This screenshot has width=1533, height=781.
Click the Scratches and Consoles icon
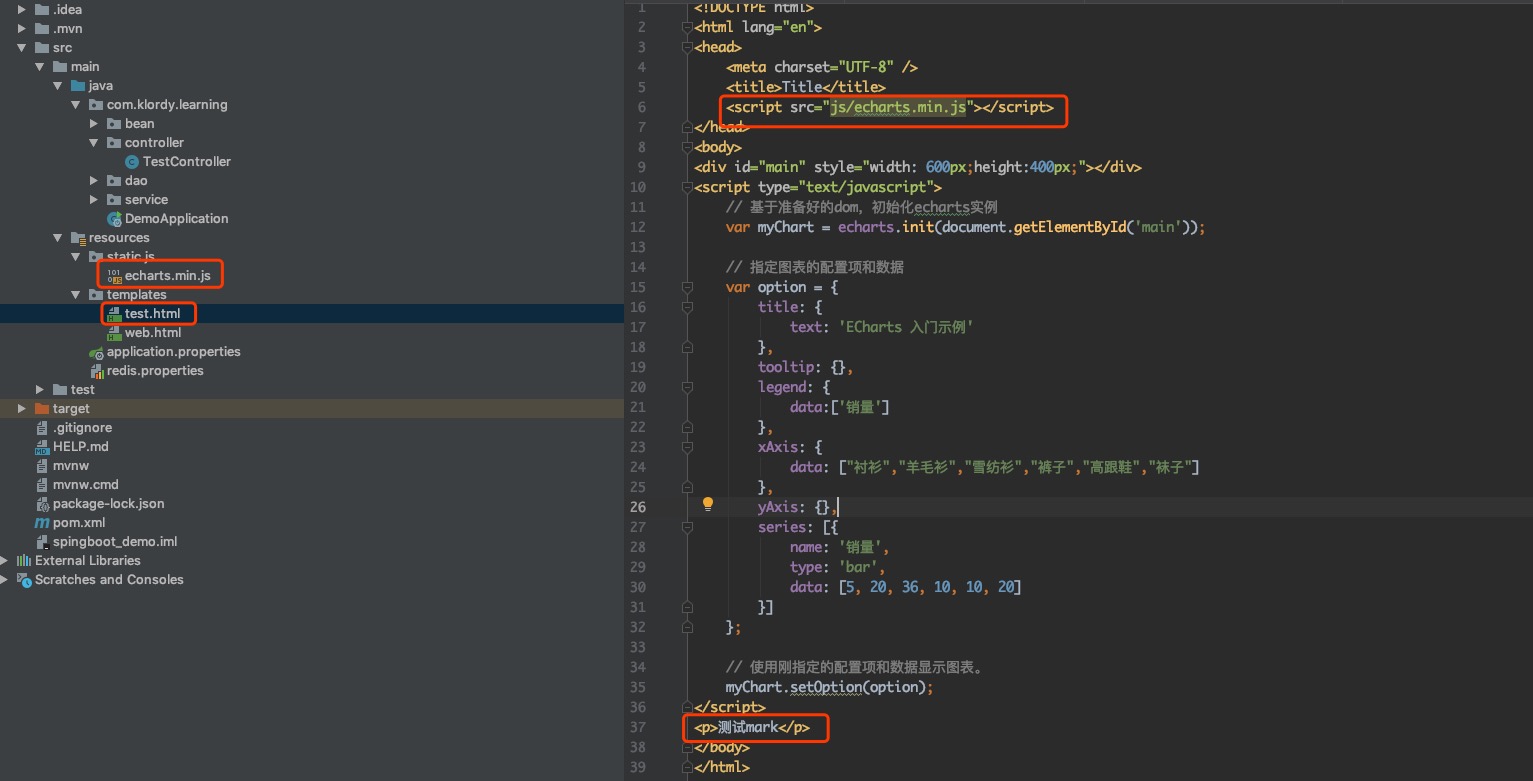24,580
